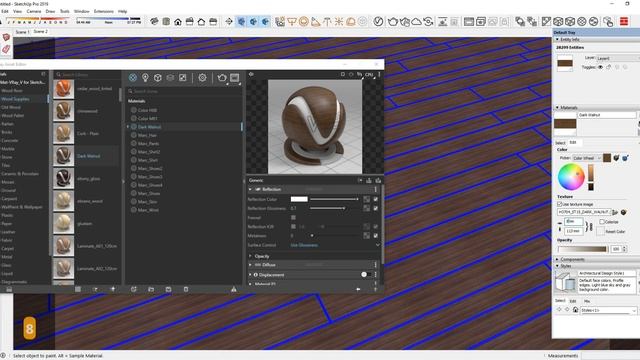Image resolution: width=640 pixels, height=360 pixels.
Task: Switch to the Scene 2 tab
Action: coord(40,31)
